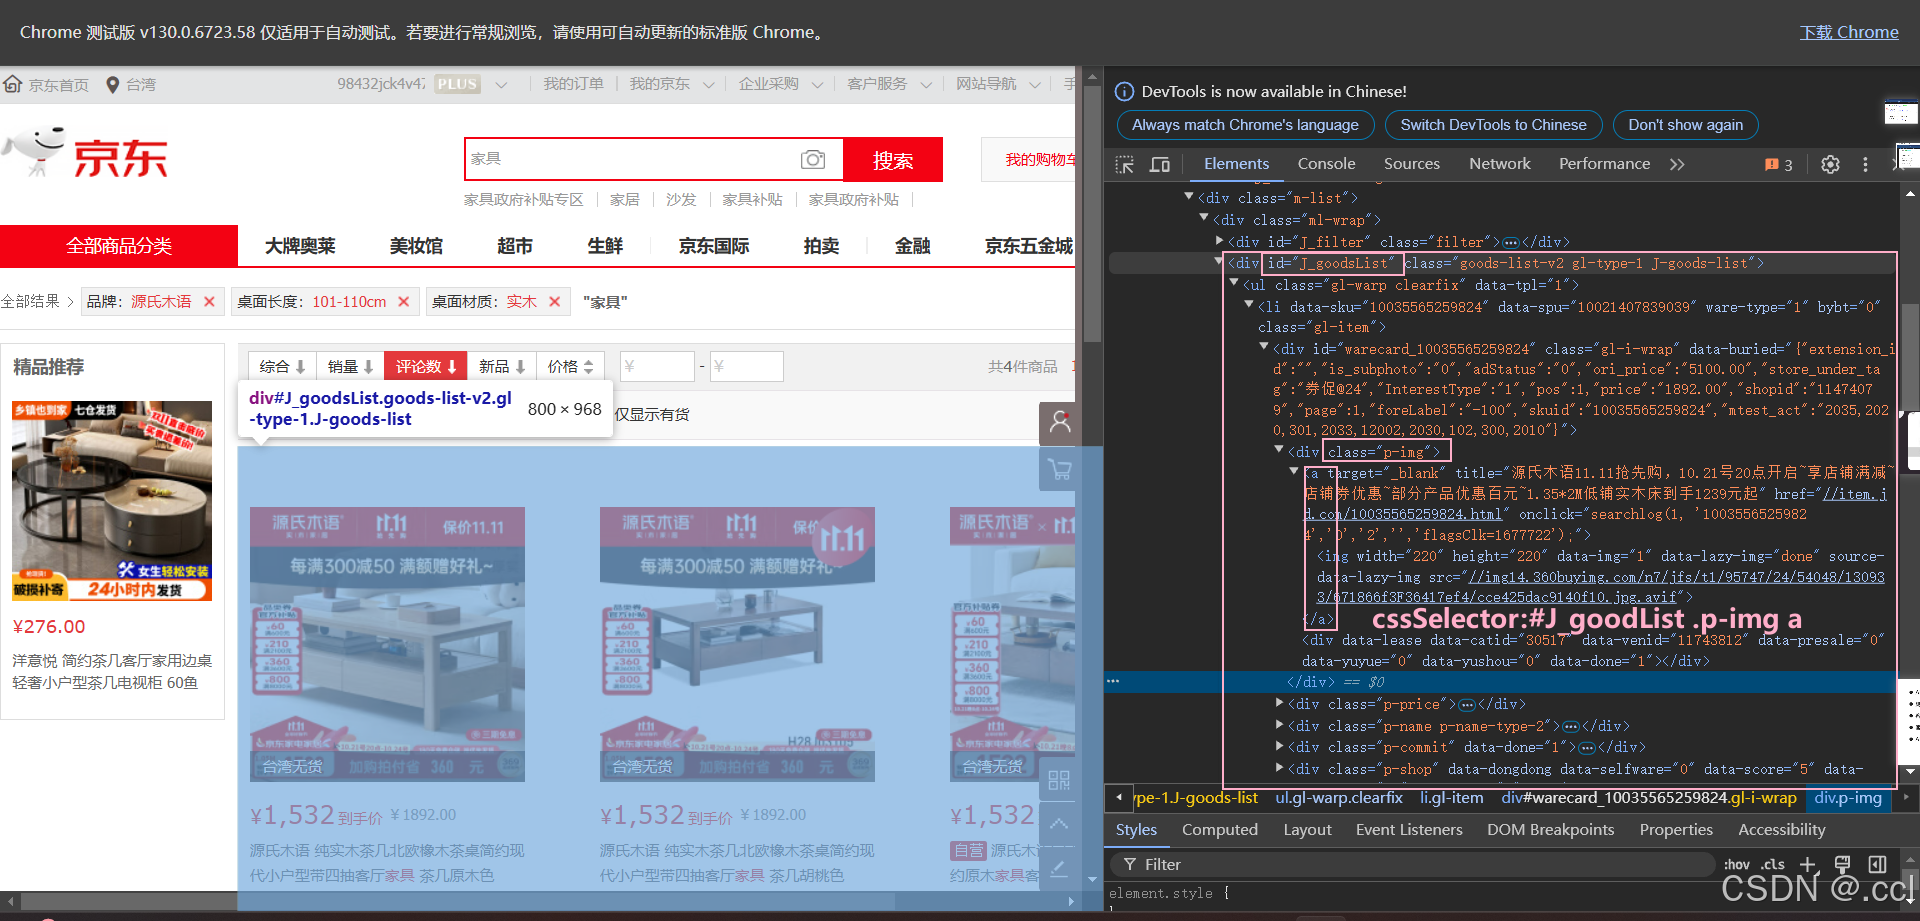Switch to the Sources tab
The width and height of the screenshot is (1920, 921).
(1412, 164)
